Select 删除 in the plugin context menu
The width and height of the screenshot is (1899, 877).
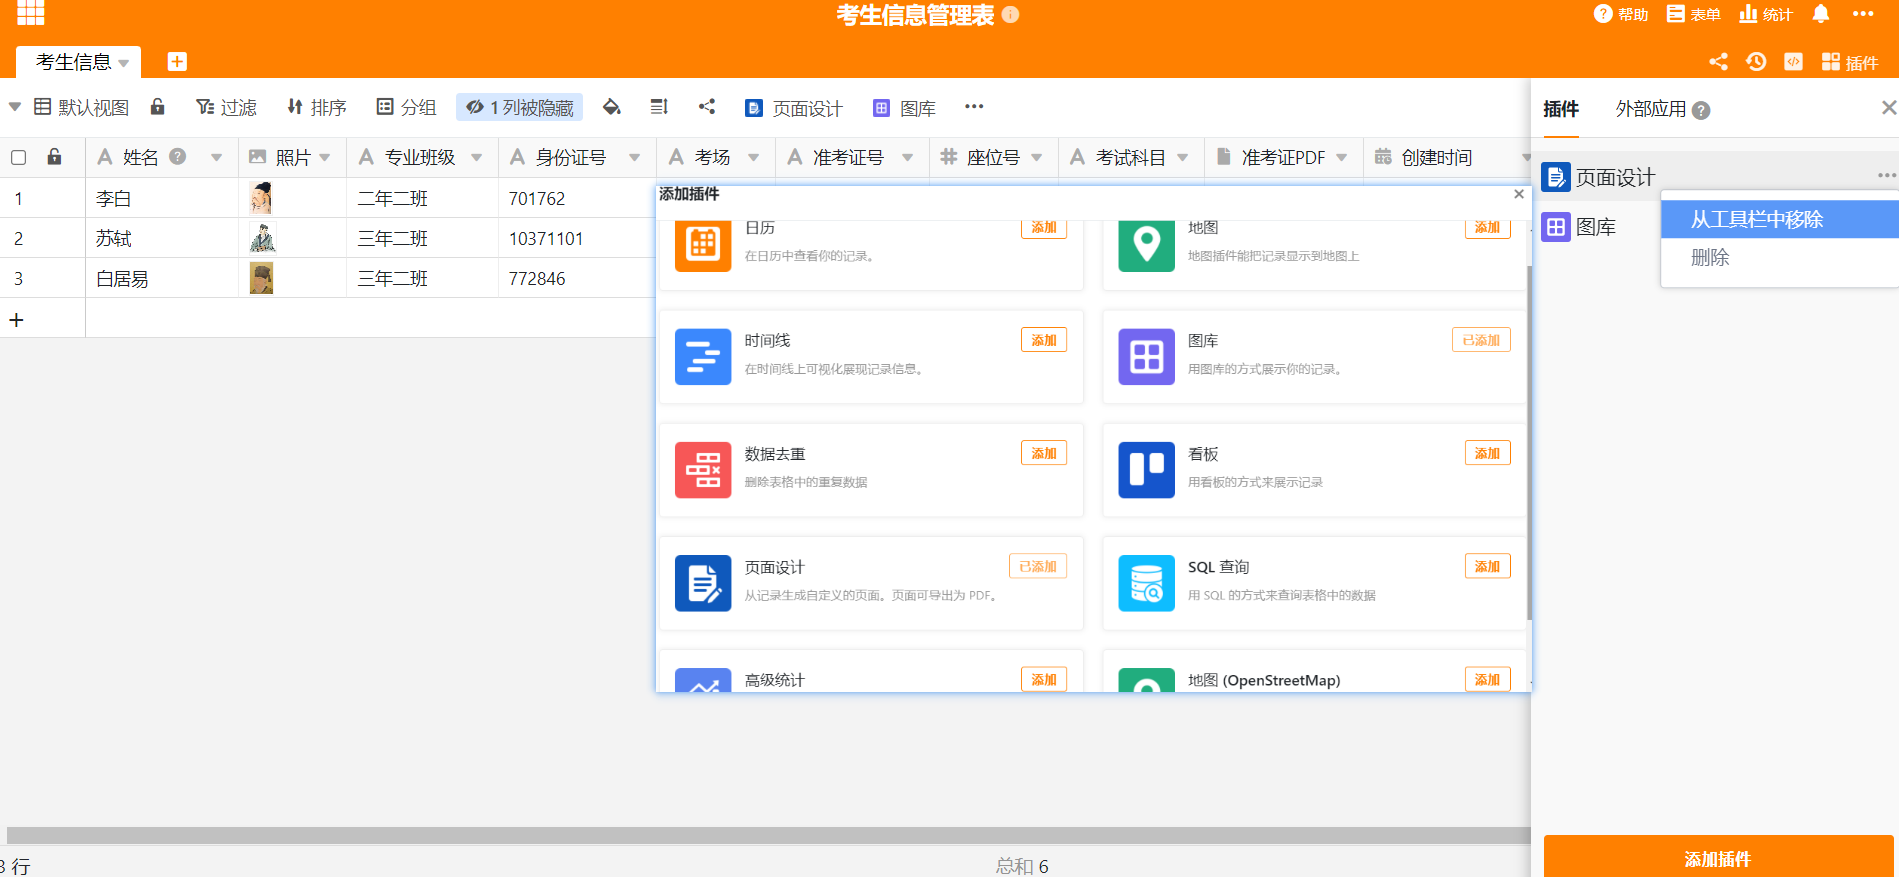(1780, 257)
